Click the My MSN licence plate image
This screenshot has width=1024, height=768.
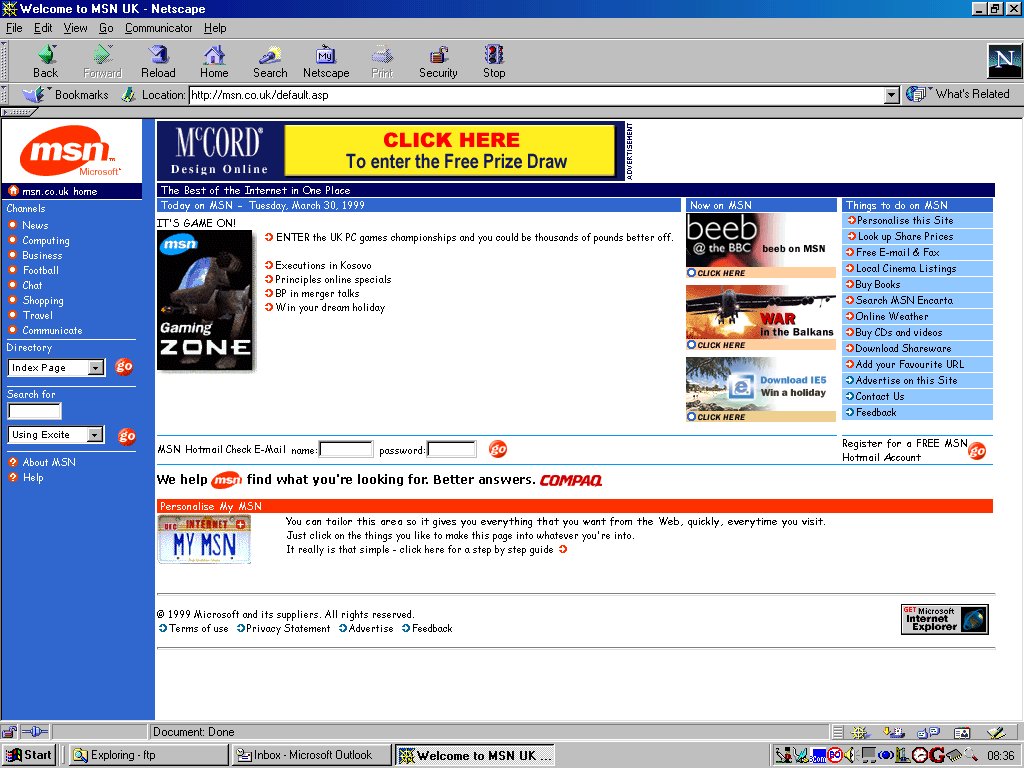pyautogui.click(x=204, y=539)
